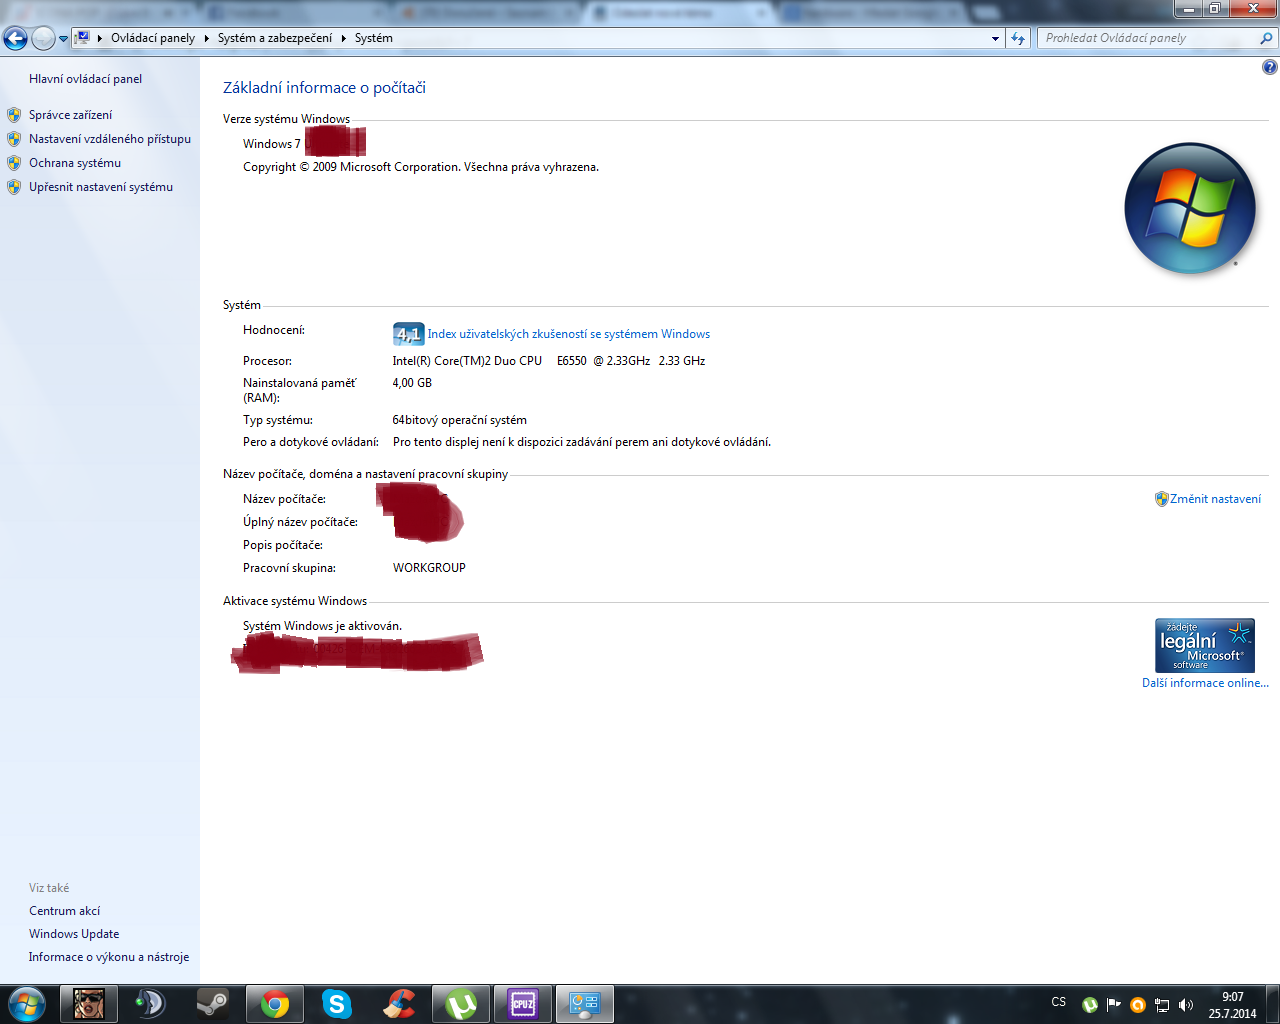Open the blue Help question mark

[x=1270, y=67]
